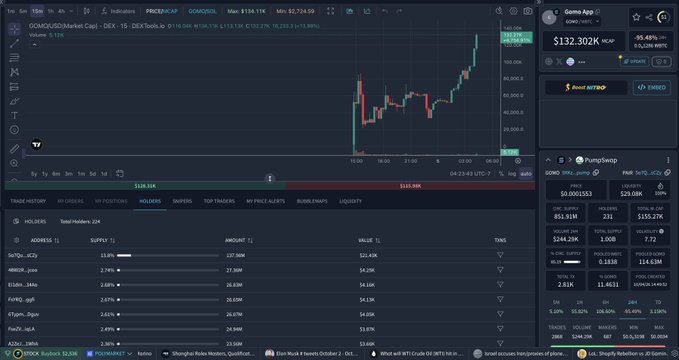Toggle percent scale on the chart
The height and width of the screenshot is (360, 679).
[x=501, y=174]
